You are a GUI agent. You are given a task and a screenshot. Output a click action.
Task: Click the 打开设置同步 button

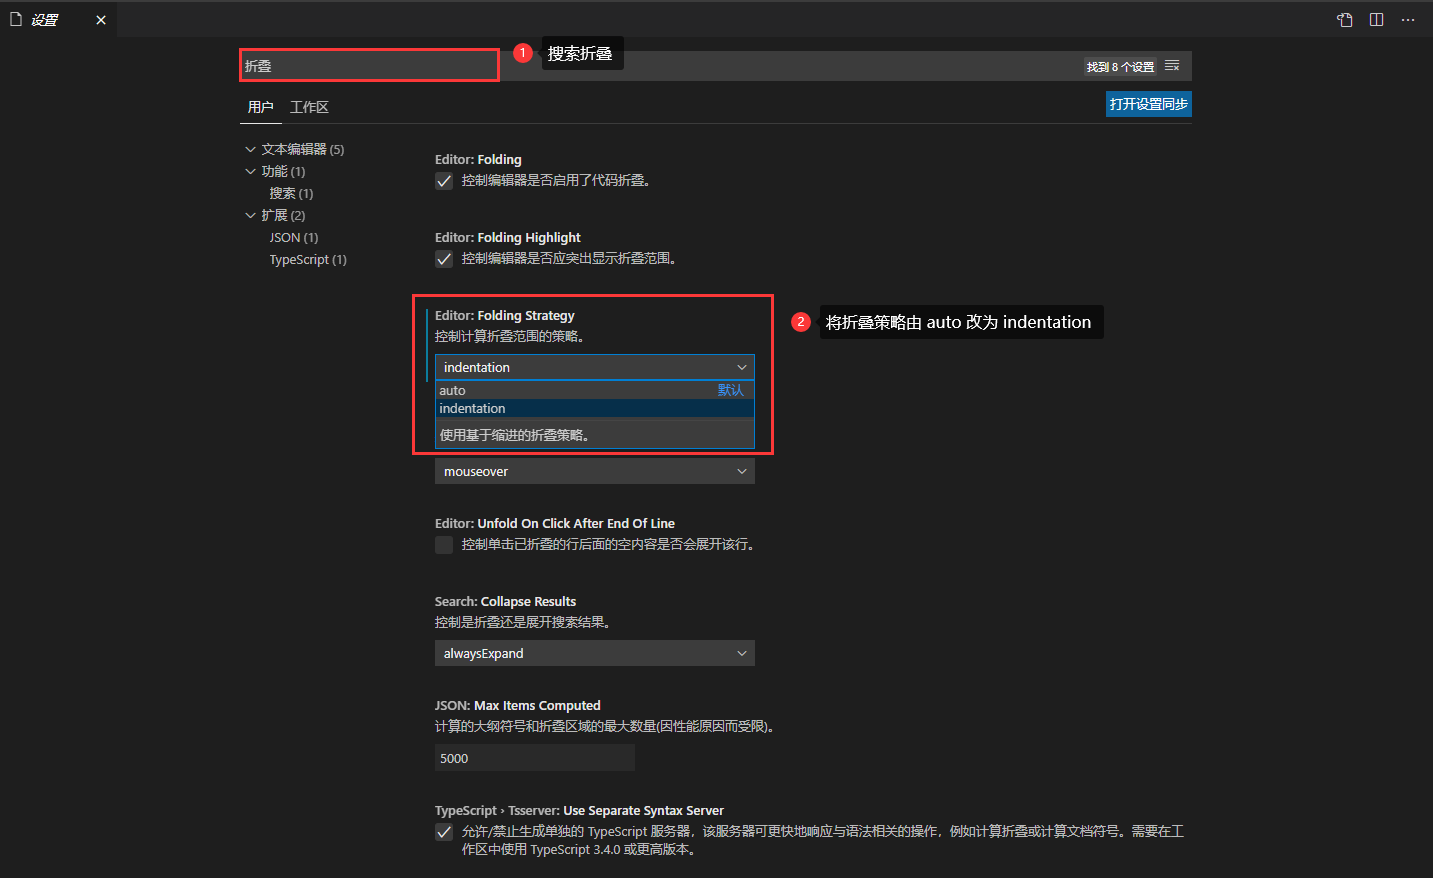(x=1149, y=104)
